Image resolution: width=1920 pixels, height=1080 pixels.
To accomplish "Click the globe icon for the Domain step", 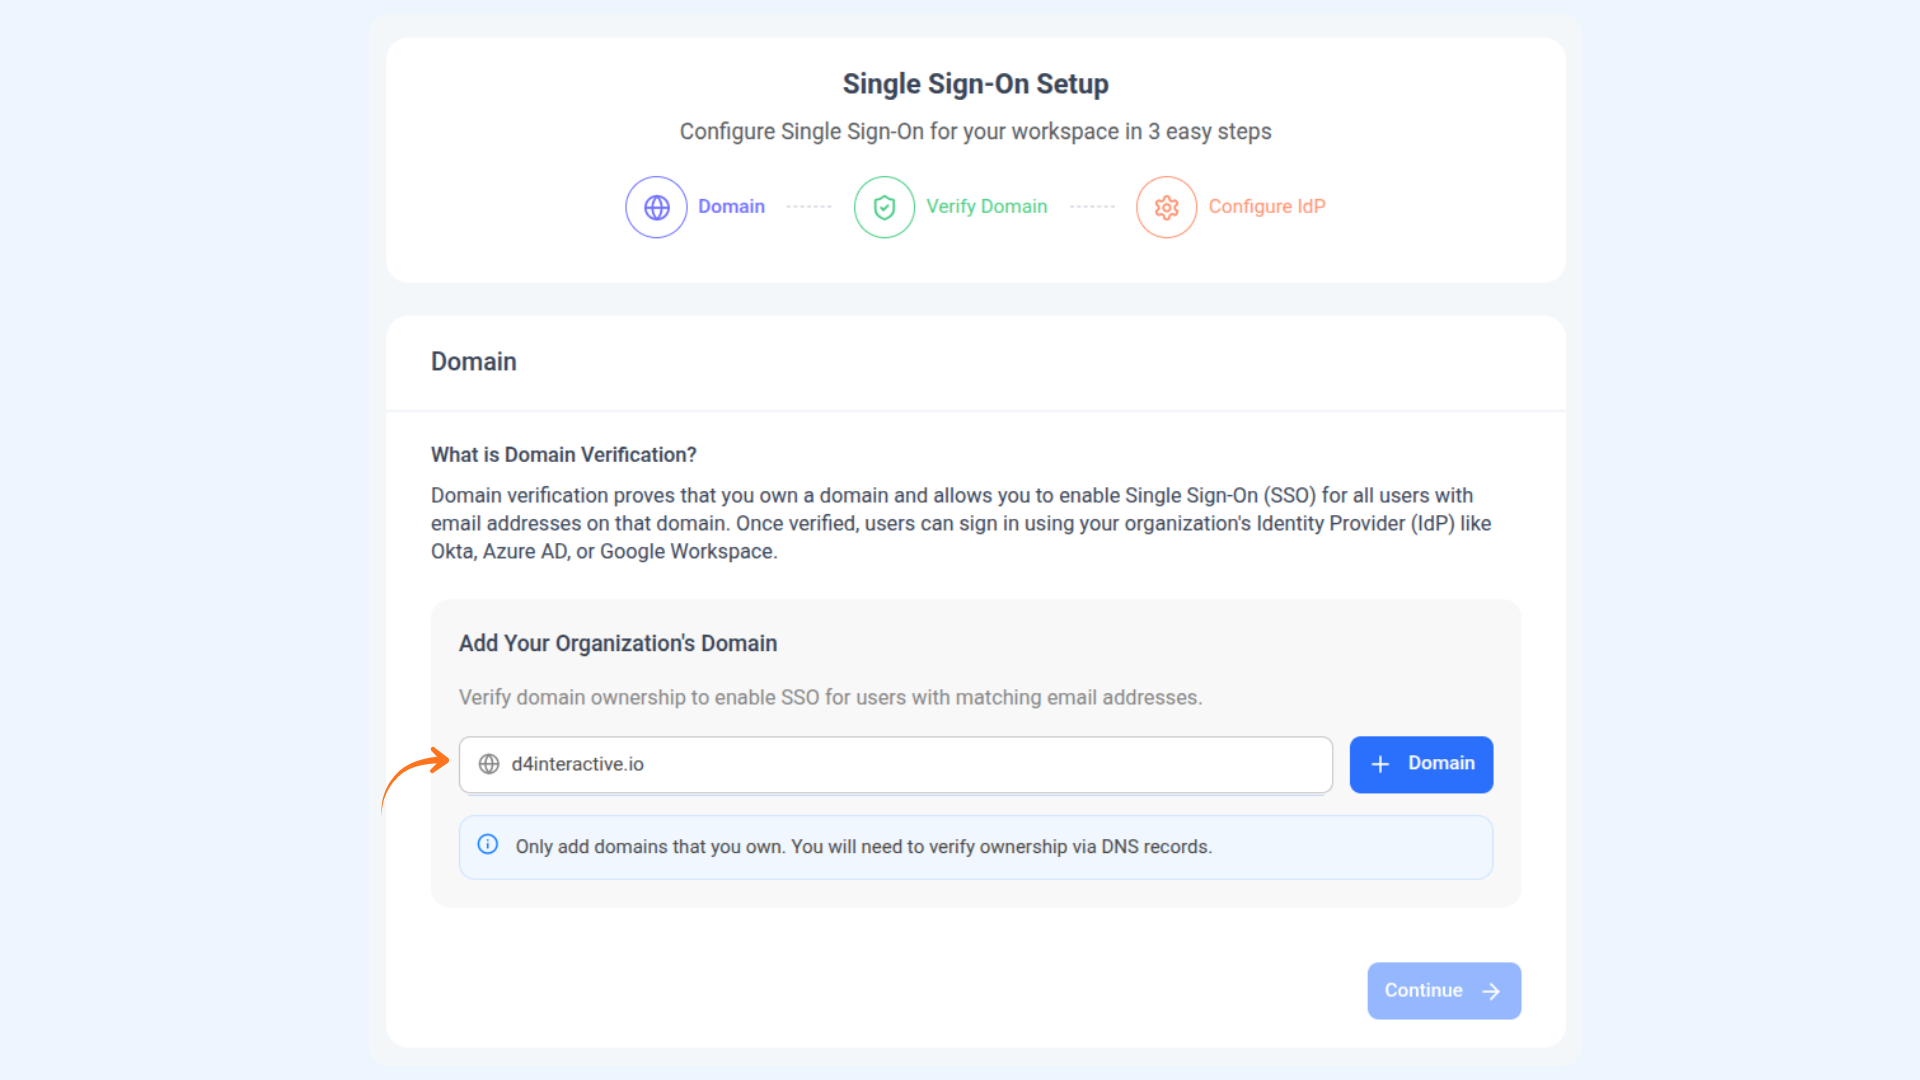I will 656,207.
